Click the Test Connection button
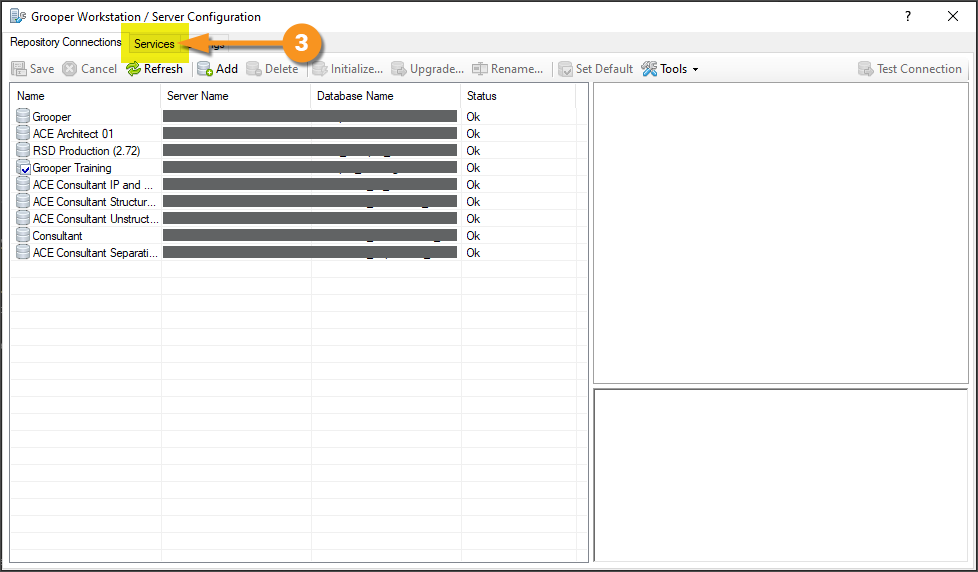The image size is (978, 572). (x=909, y=69)
